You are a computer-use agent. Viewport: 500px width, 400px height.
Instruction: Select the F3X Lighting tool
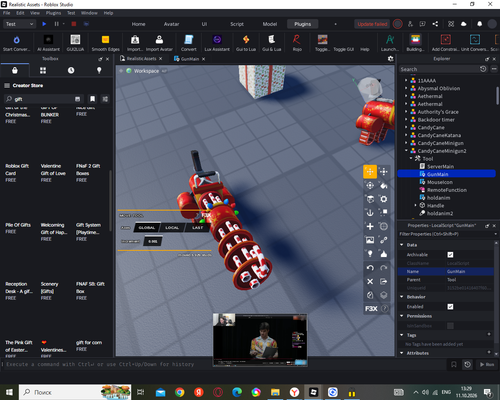(370, 254)
